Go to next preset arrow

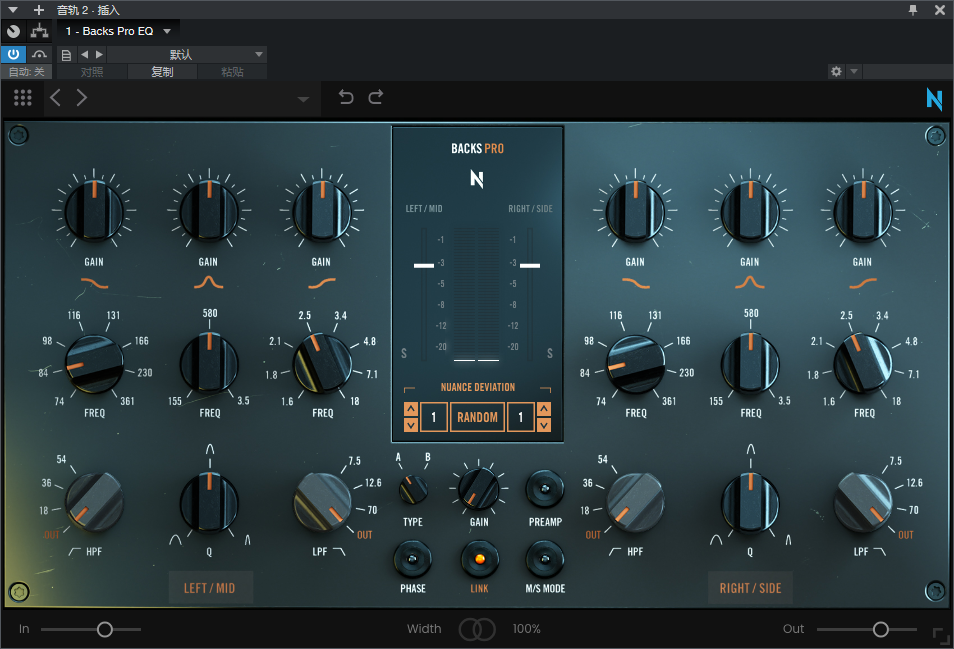click(x=82, y=97)
